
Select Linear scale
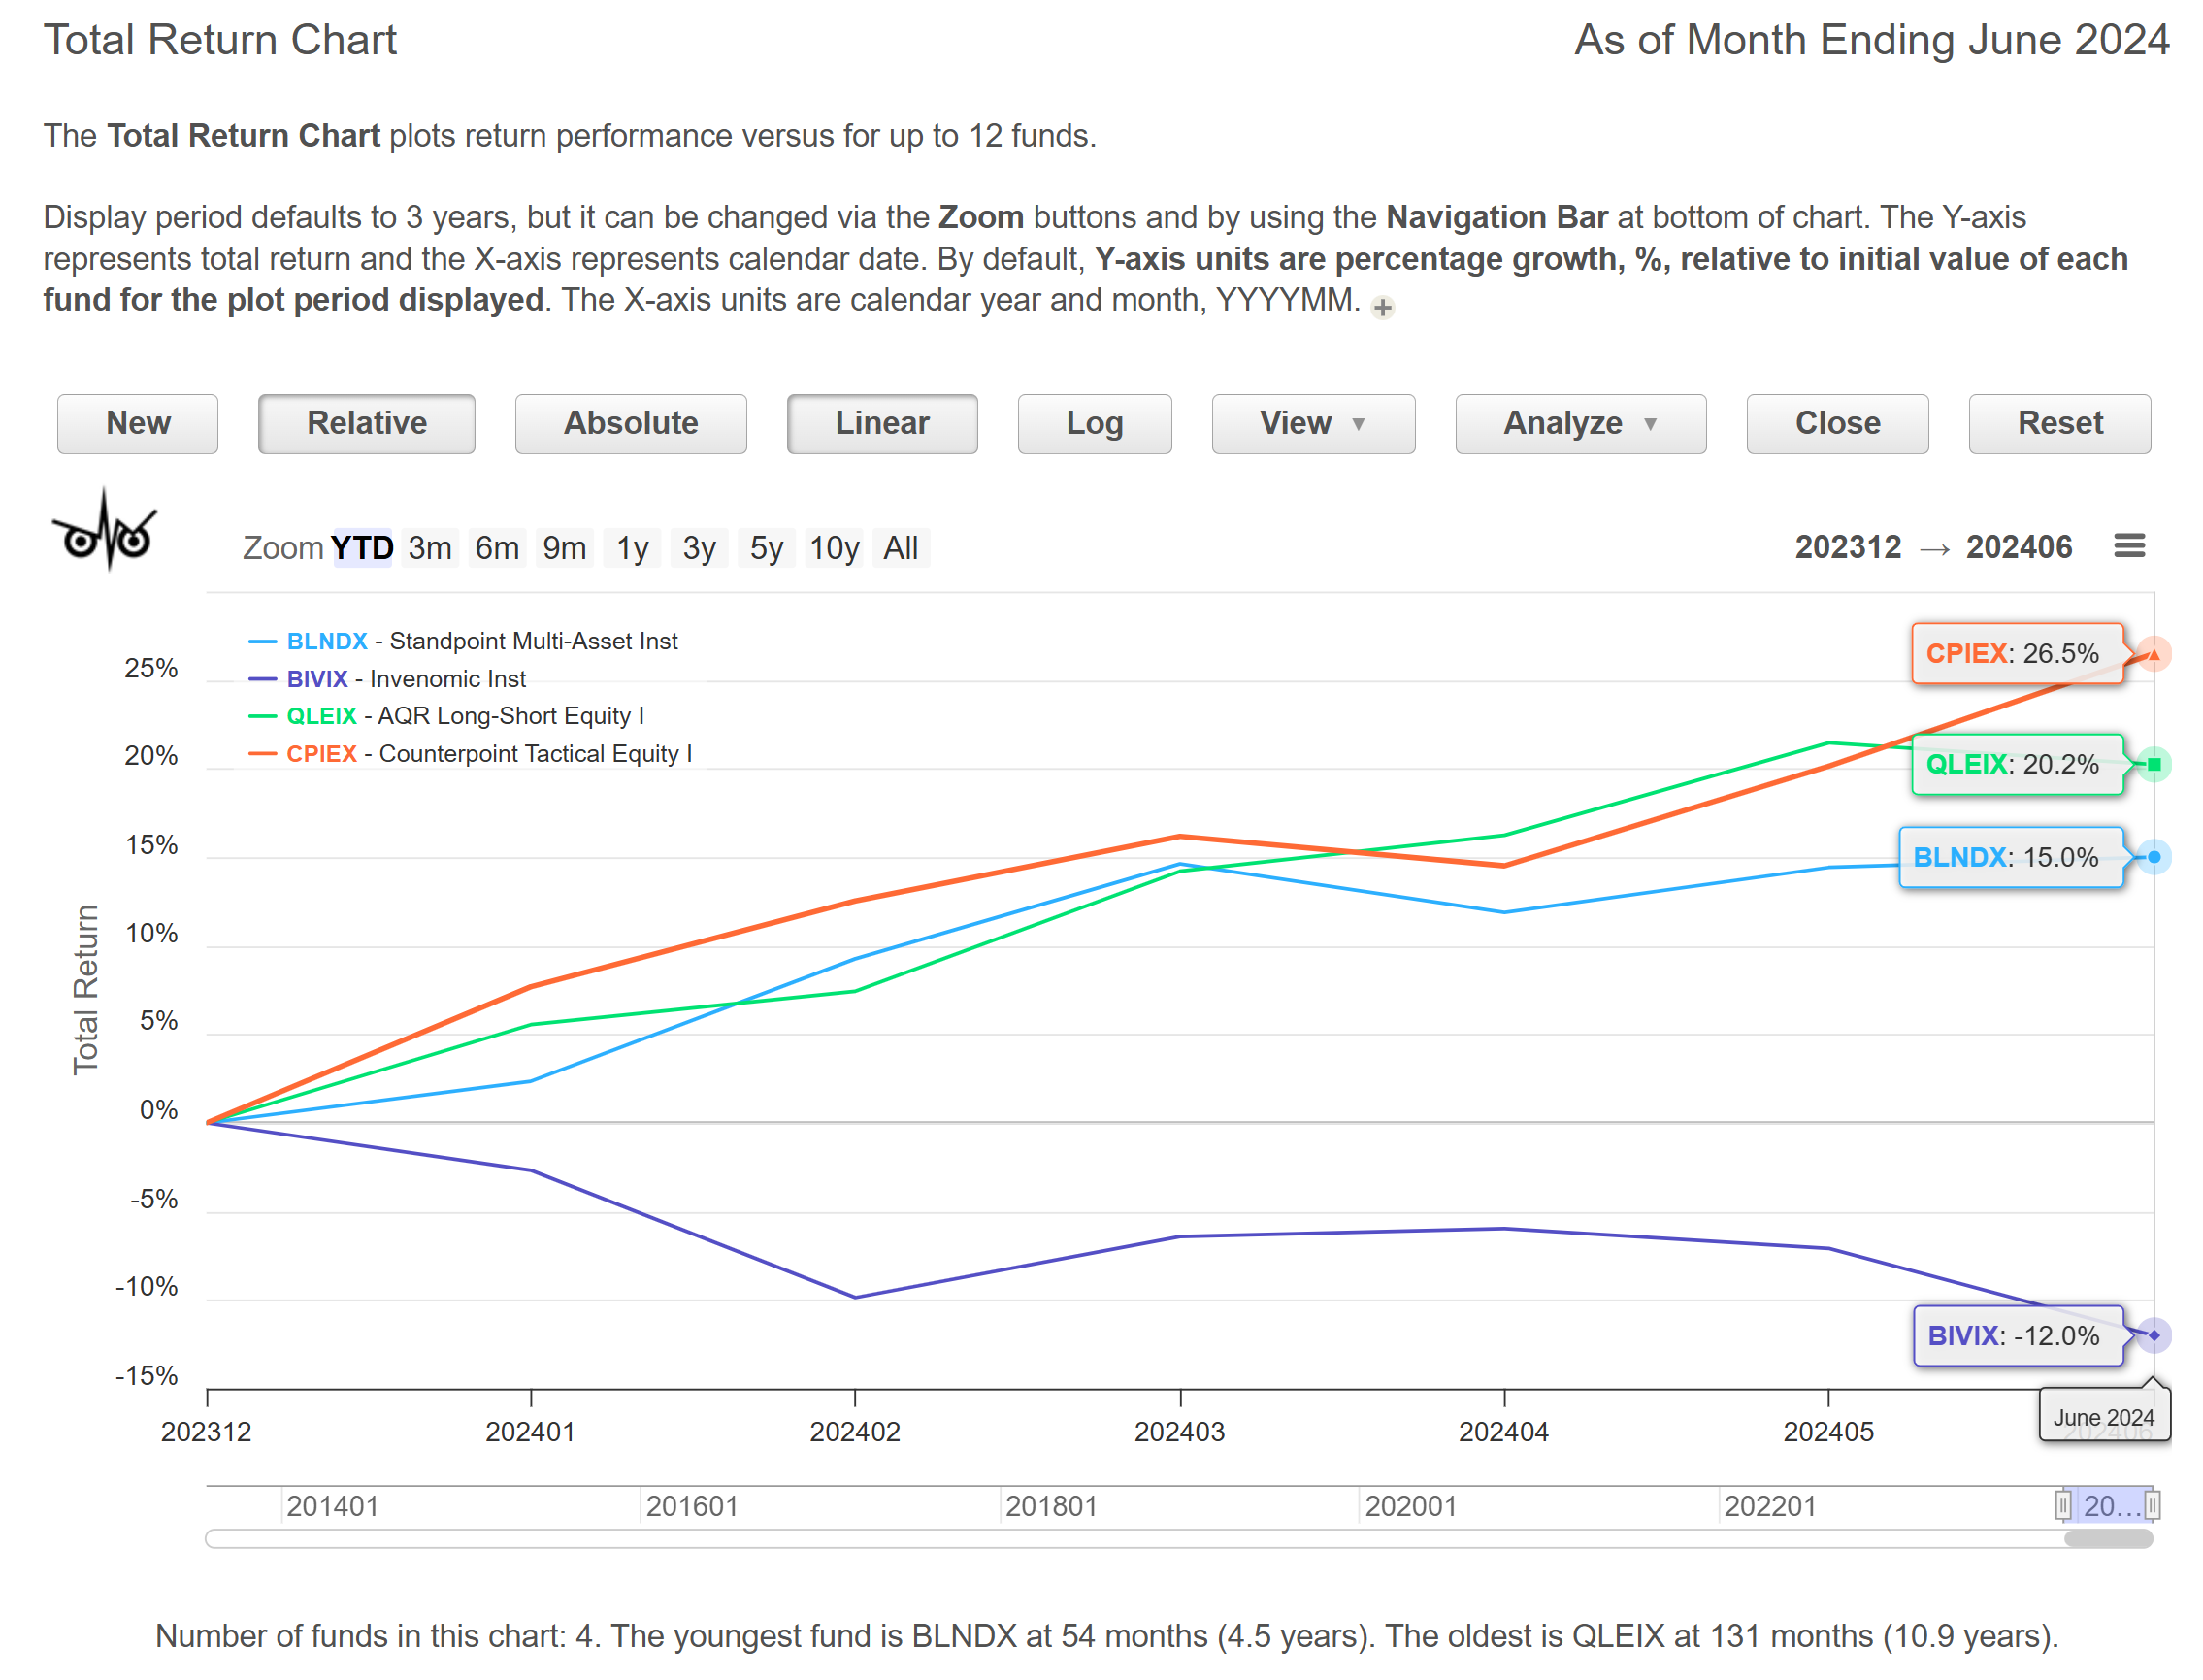click(882, 423)
